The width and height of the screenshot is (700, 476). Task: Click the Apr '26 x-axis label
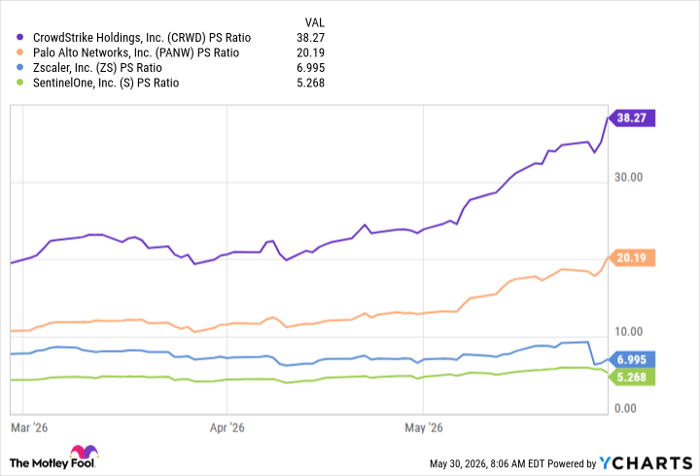227,428
